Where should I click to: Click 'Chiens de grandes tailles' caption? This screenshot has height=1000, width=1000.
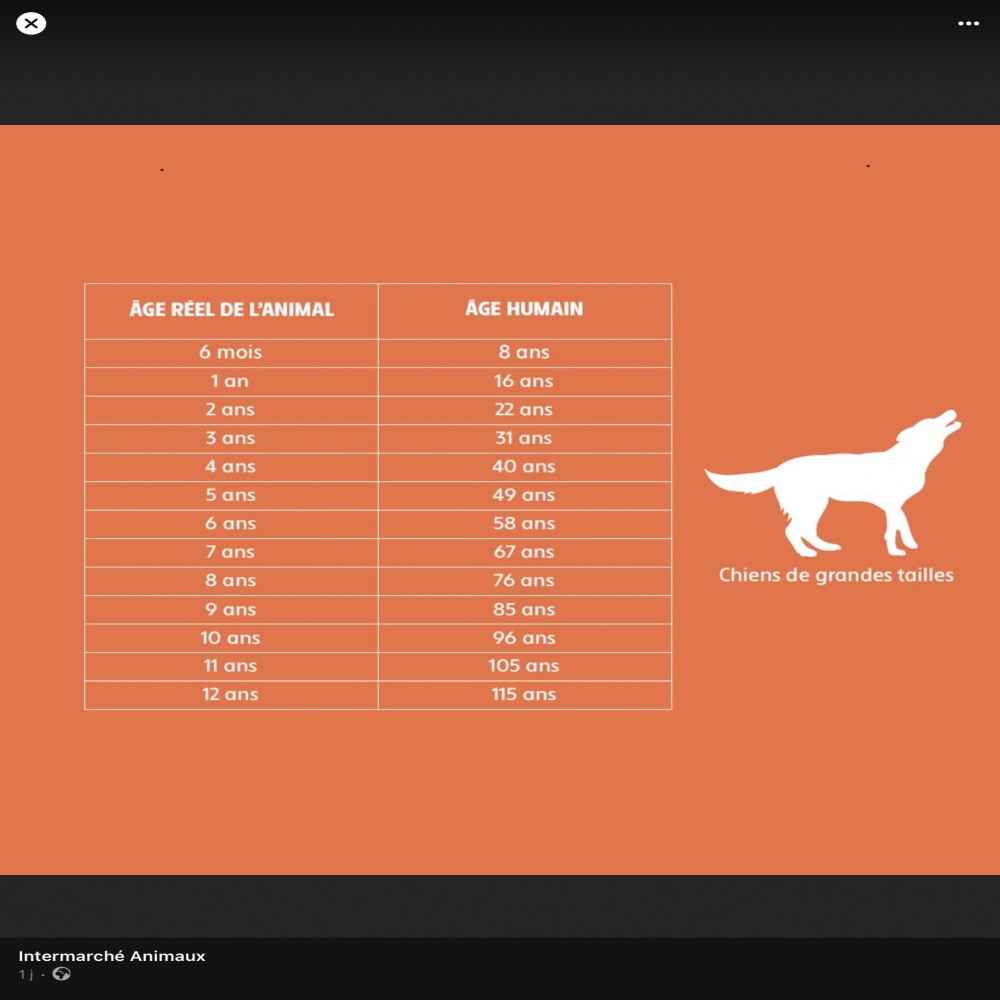[835, 575]
